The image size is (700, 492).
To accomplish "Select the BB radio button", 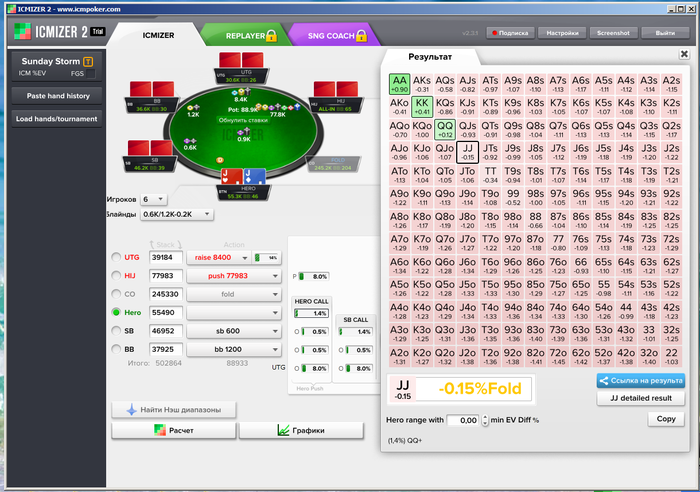I will pos(116,349).
